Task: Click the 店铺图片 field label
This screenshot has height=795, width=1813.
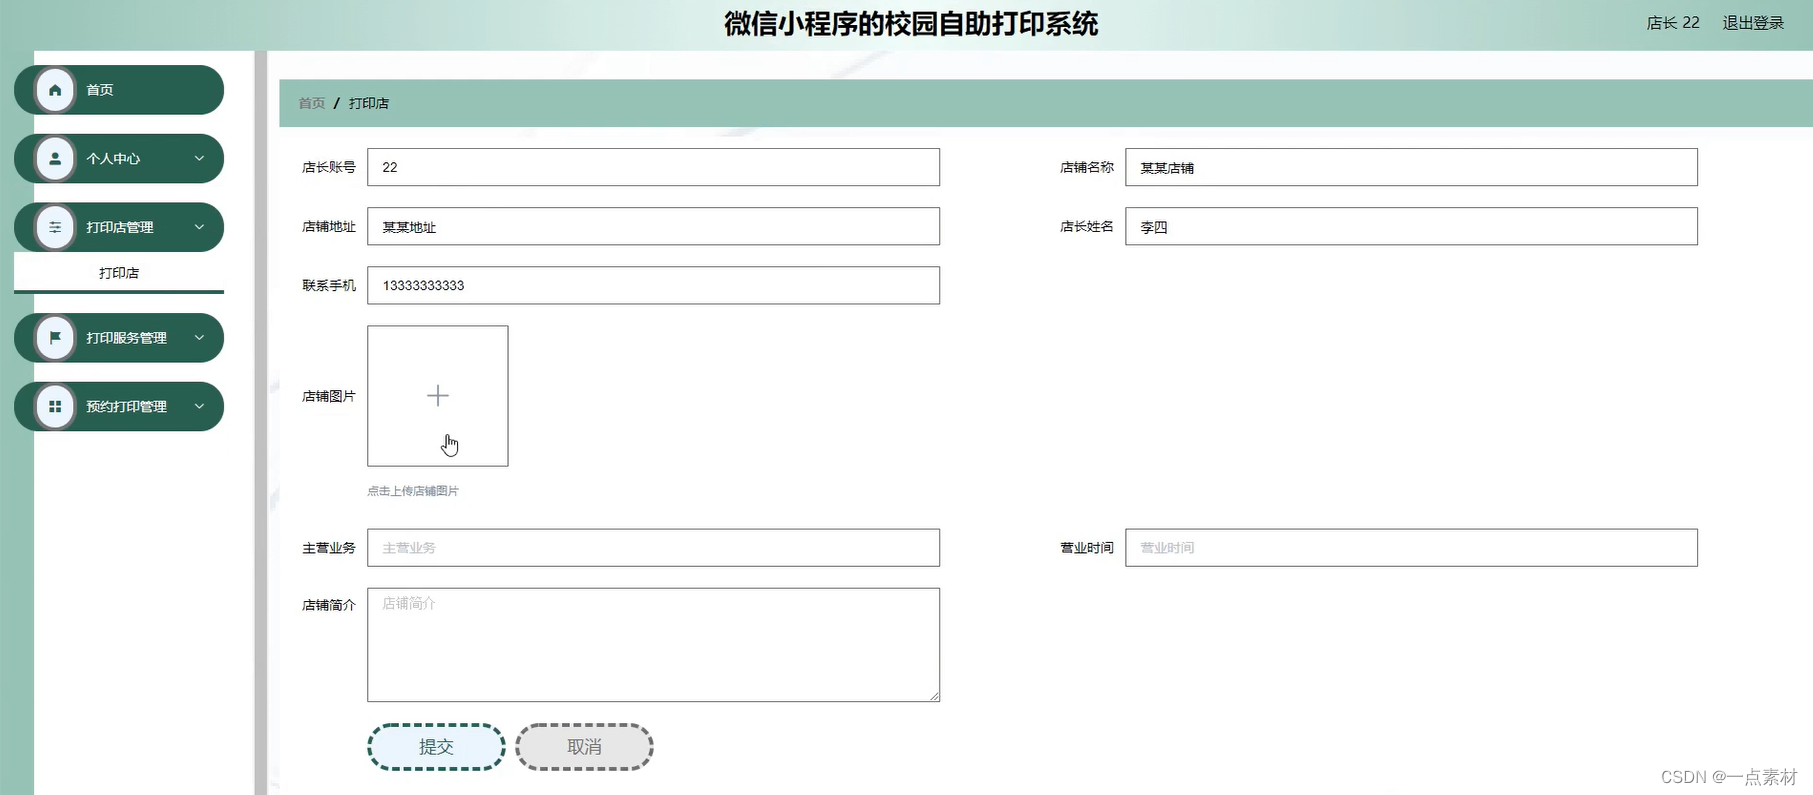Action: tap(329, 396)
